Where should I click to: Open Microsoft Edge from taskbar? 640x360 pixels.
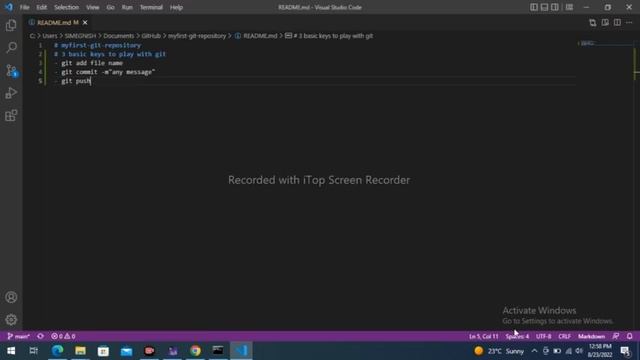(57, 351)
